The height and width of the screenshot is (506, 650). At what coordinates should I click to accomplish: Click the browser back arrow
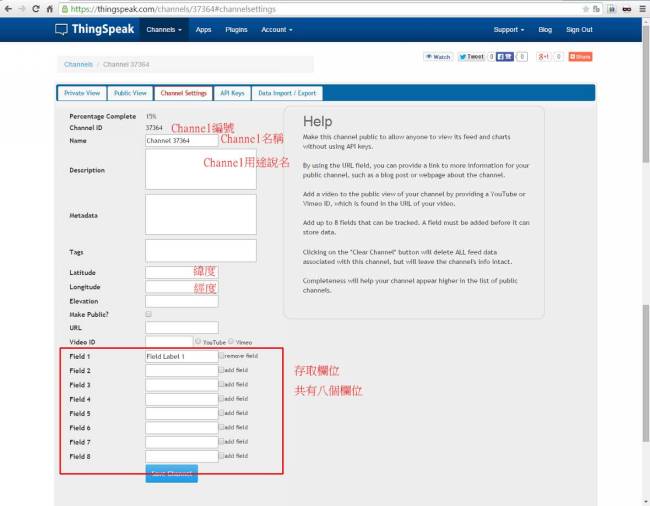pyautogui.click(x=8, y=8)
